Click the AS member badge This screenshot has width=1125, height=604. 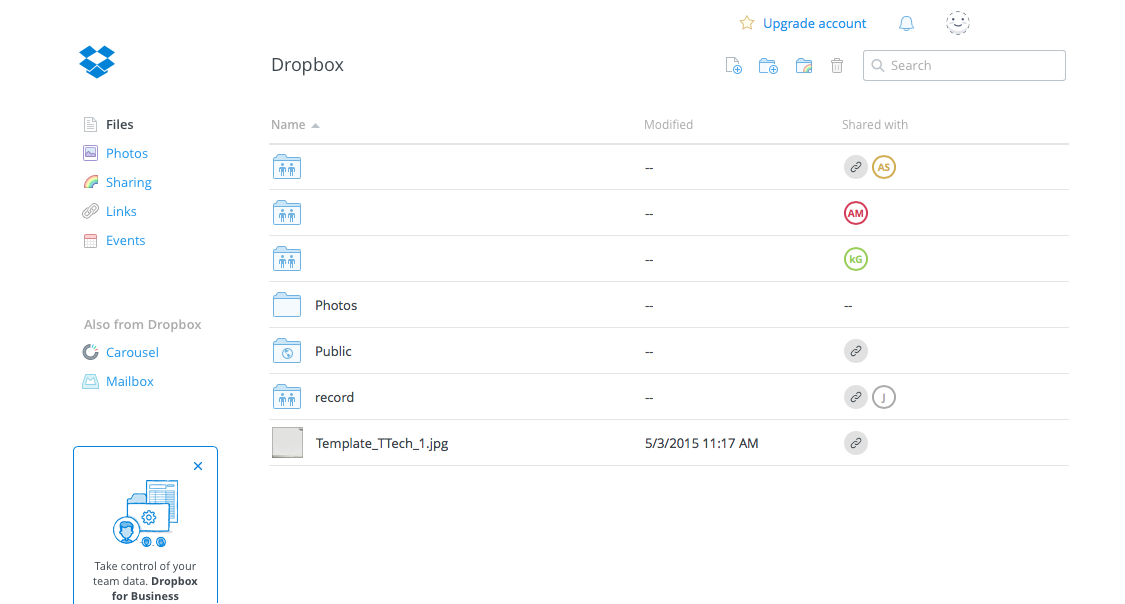[x=884, y=167]
